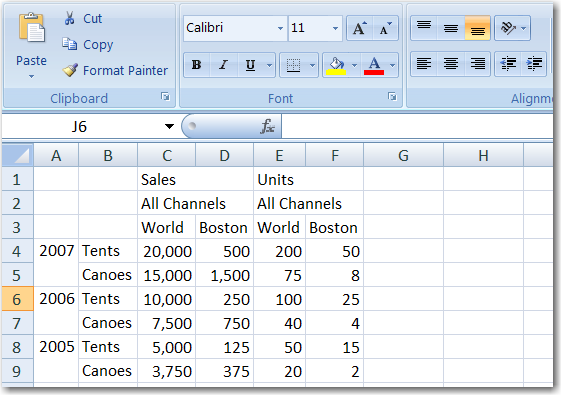Viewport: 561px width, 395px height.
Task: Select column A header
Action: coord(56,156)
